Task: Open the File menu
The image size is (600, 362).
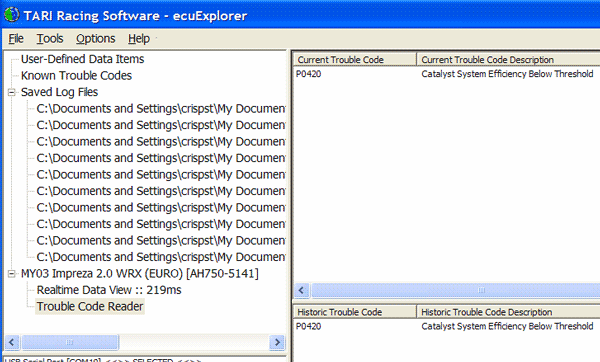Action: pyautogui.click(x=16, y=39)
